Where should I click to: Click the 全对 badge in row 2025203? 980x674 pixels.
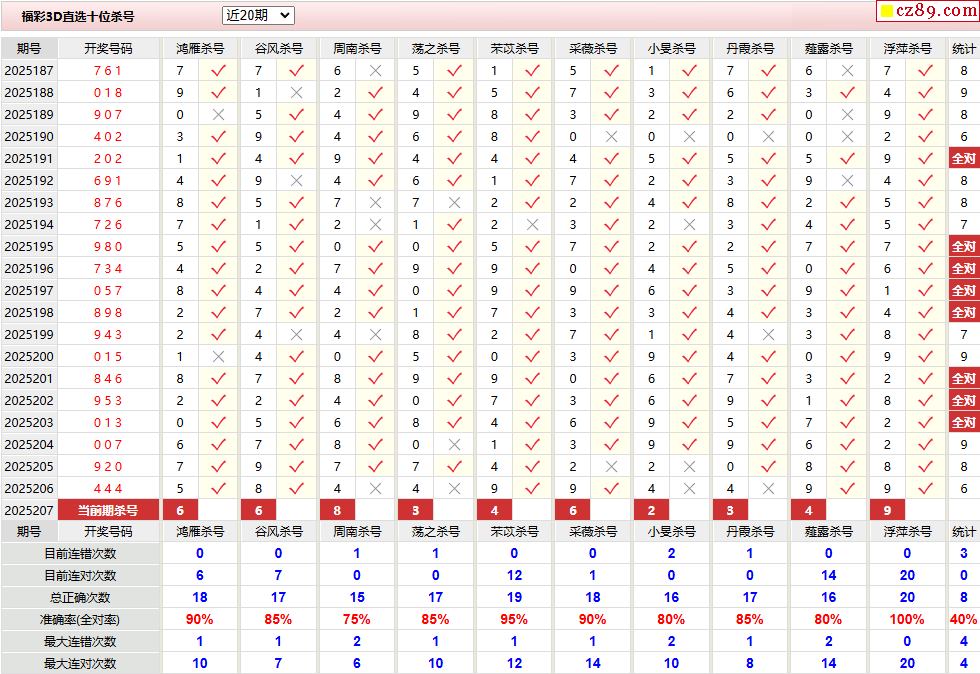964,423
